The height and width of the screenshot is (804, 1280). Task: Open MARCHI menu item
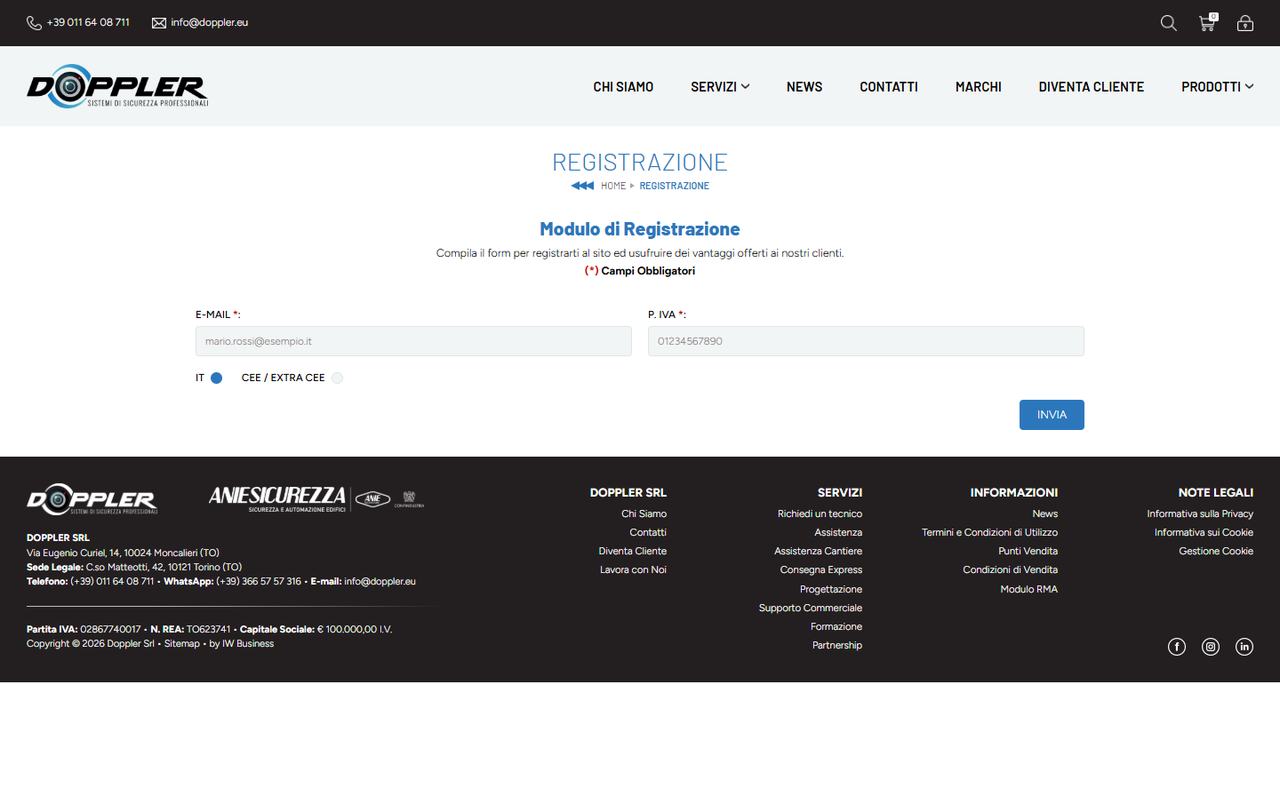pos(978,87)
